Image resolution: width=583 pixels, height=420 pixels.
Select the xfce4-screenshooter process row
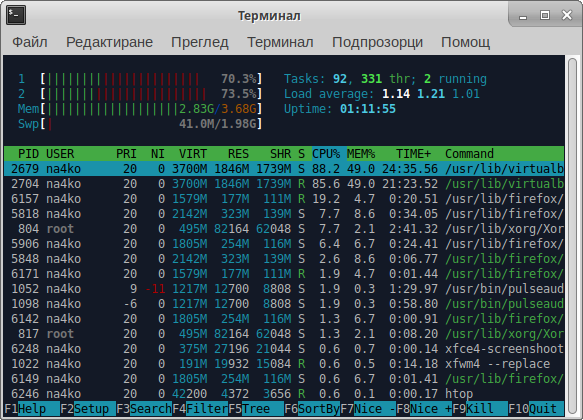(284, 349)
